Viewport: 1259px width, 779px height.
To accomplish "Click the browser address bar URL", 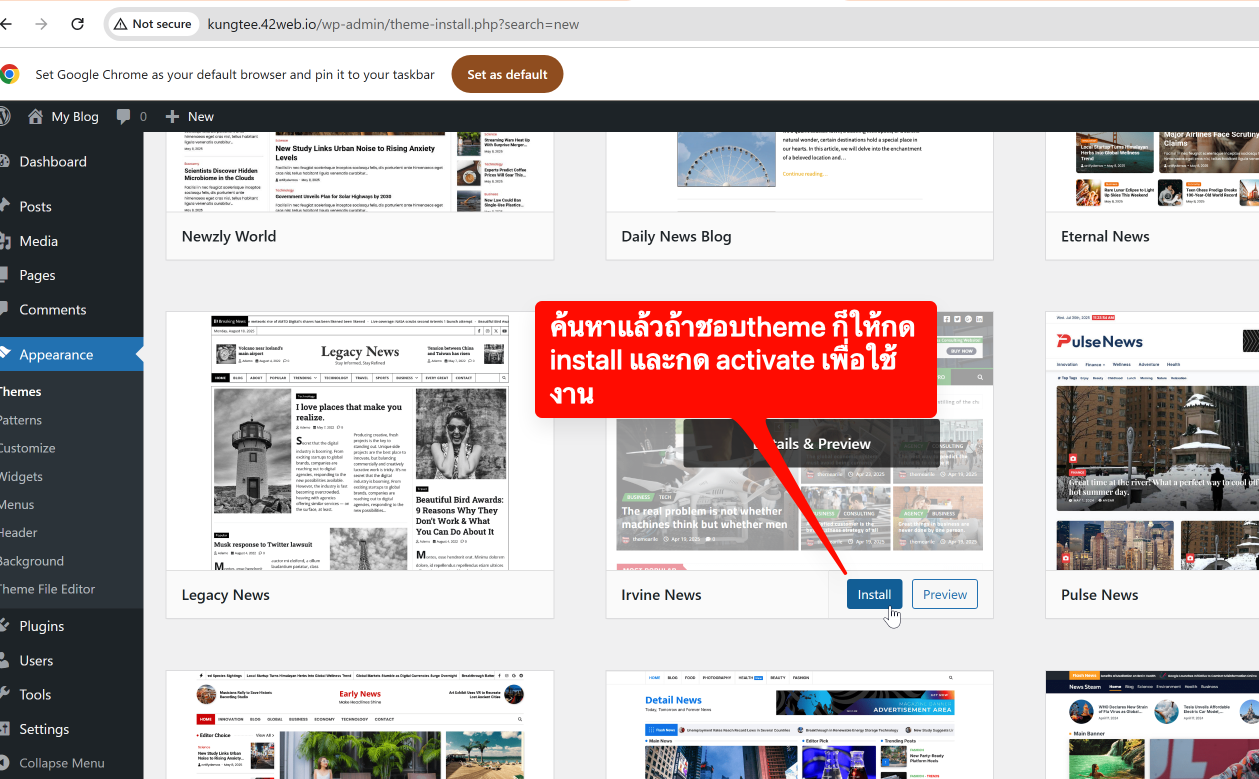I will pos(393,24).
